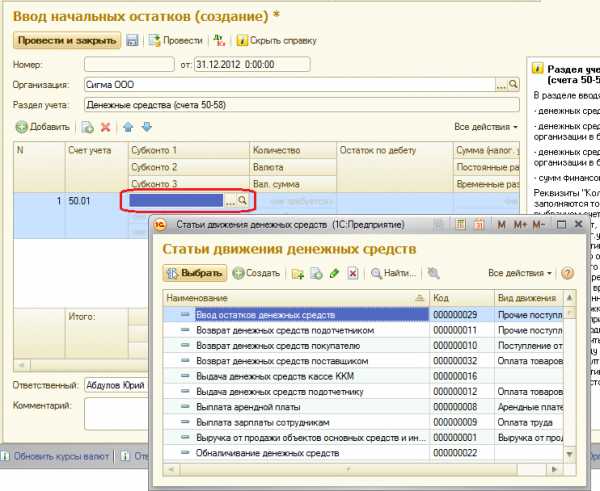Click the cancel search icon after Найти
The image size is (600, 491).
click(x=433, y=273)
